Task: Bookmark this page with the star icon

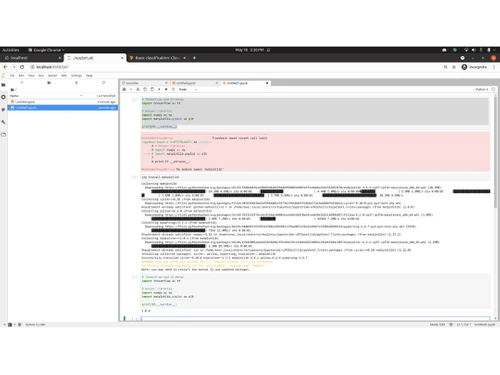Action: pyautogui.click(x=454, y=67)
